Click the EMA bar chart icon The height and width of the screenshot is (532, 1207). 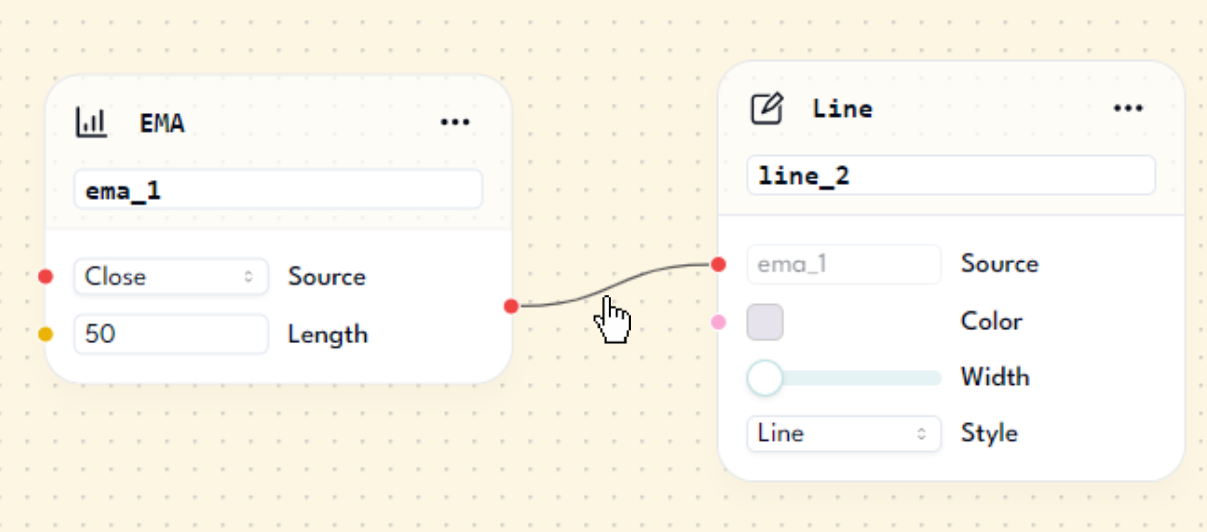pos(91,123)
